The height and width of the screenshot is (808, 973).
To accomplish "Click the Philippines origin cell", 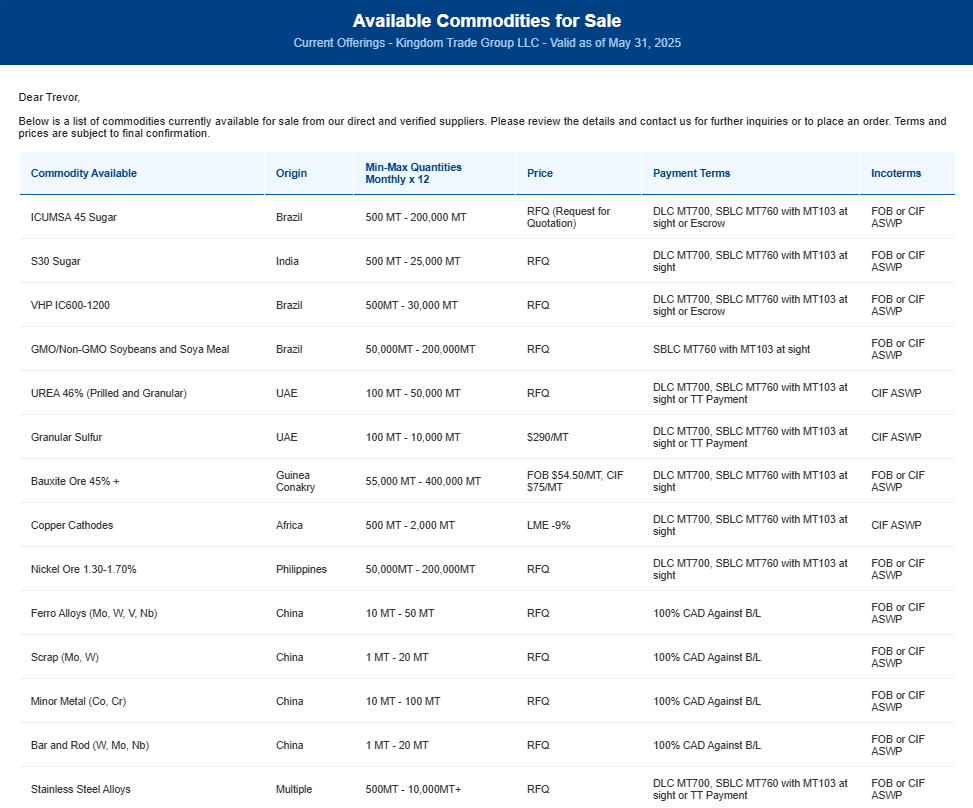I will tap(301, 569).
